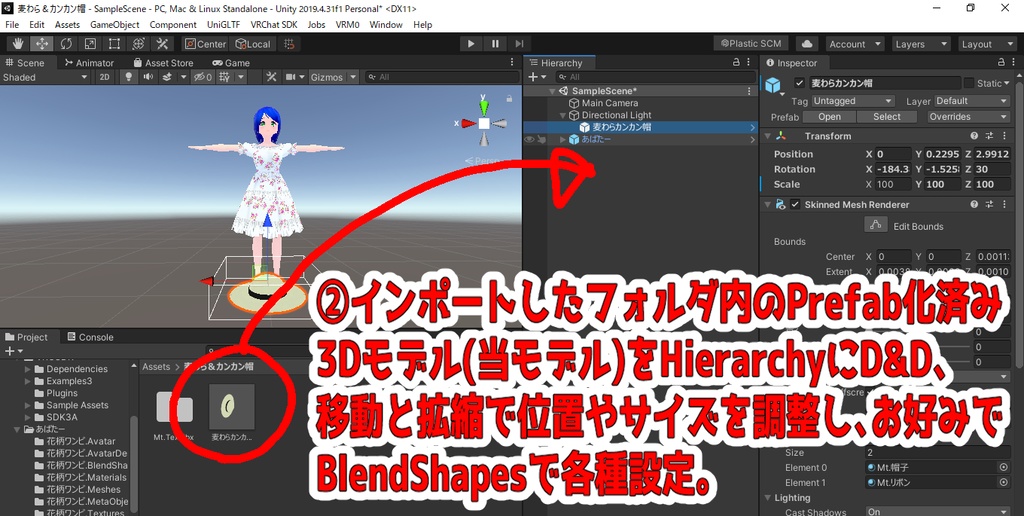
Task: Select the Move tool
Action: click(x=42, y=44)
